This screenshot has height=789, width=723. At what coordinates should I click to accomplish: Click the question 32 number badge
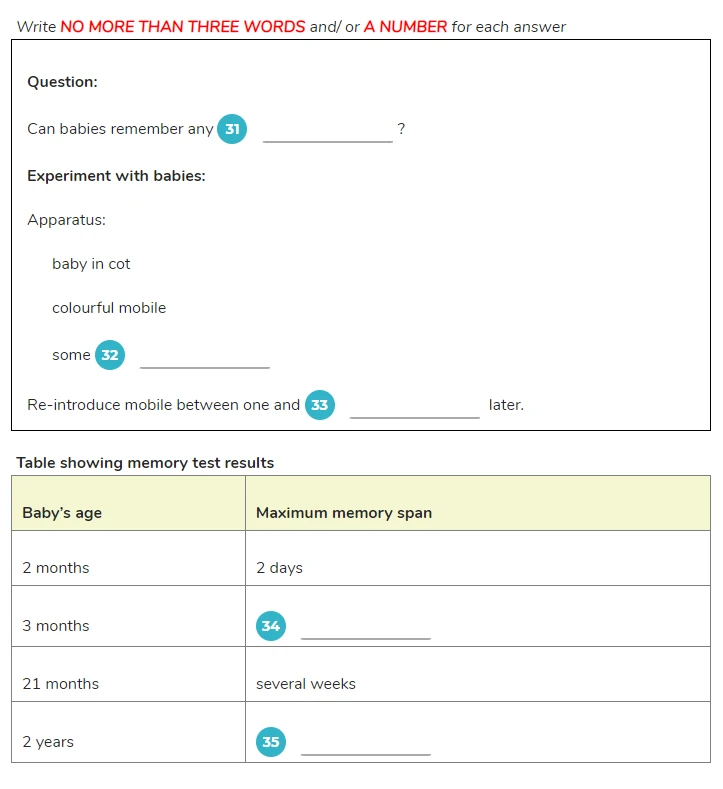coord(110,355)
